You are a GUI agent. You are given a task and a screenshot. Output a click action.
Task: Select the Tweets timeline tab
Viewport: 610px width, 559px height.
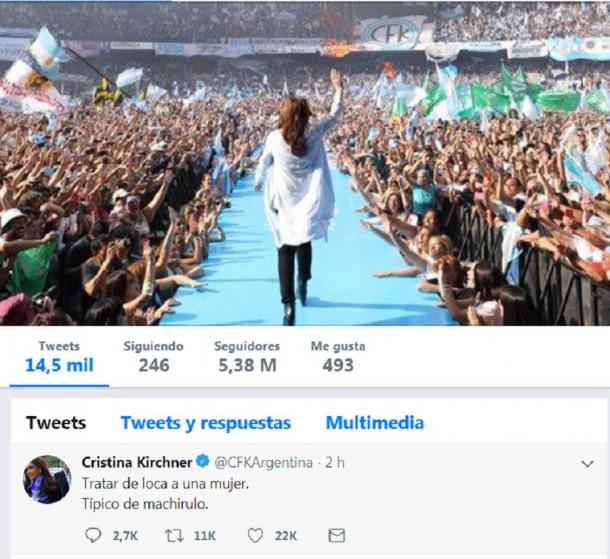click(x=56, y=423)
